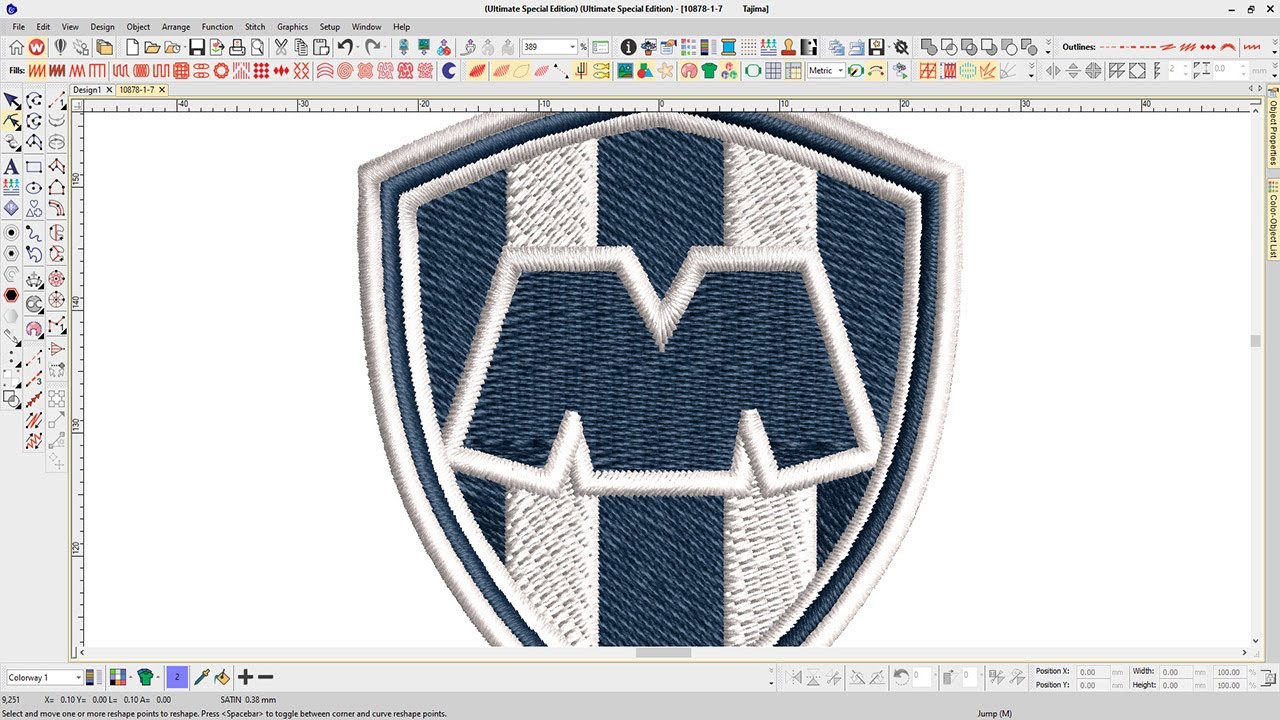The image size is (1280, 720).
Task: Click the paint bucket color icon
Action: [x=222, y=677]
